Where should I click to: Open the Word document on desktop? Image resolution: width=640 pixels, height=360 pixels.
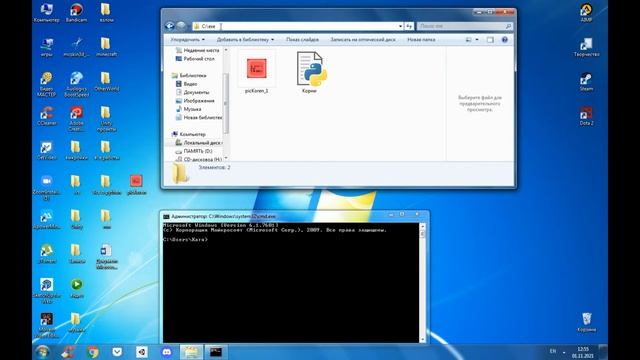pos(107,256)
